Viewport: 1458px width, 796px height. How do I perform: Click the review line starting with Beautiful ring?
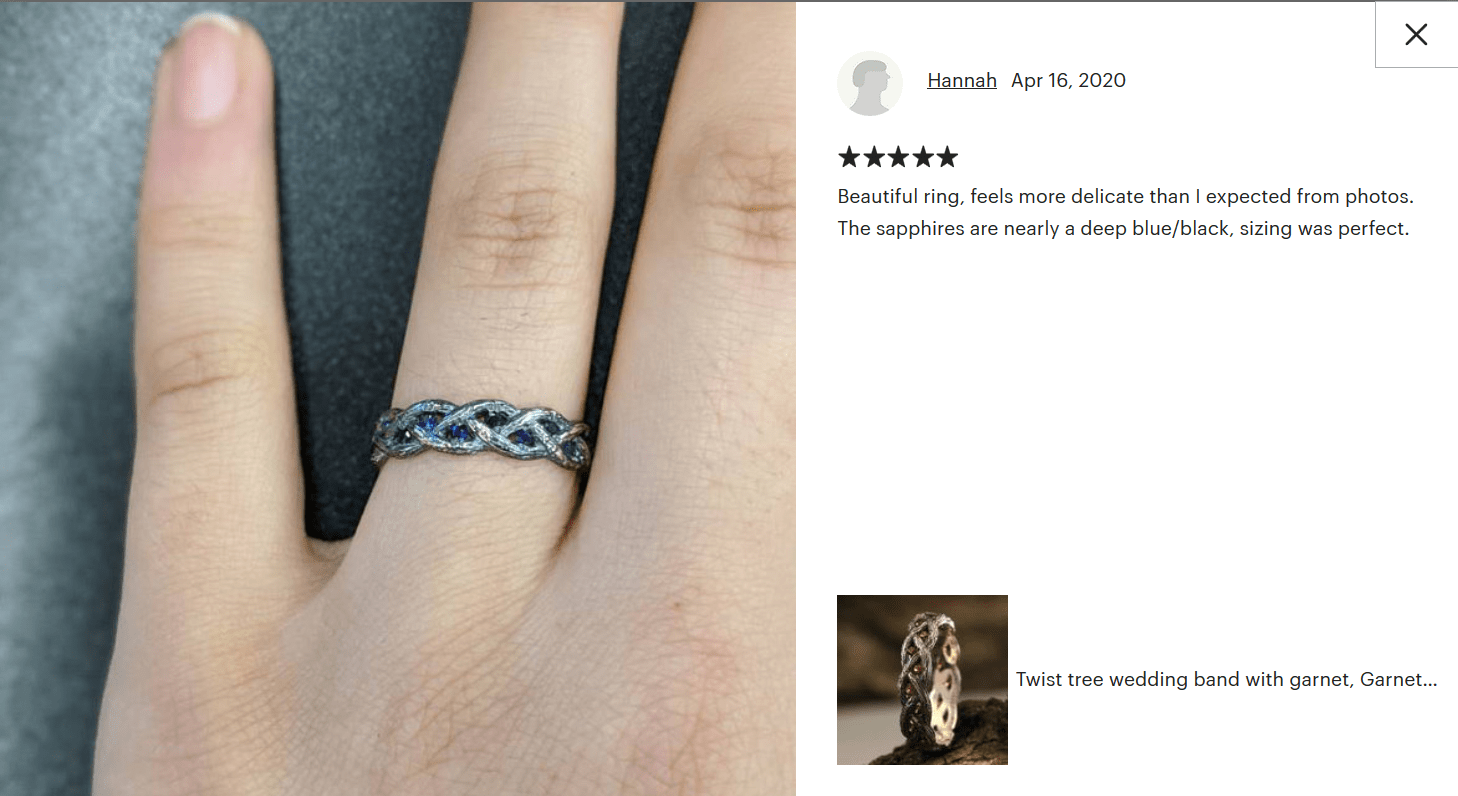[1125, 197]
